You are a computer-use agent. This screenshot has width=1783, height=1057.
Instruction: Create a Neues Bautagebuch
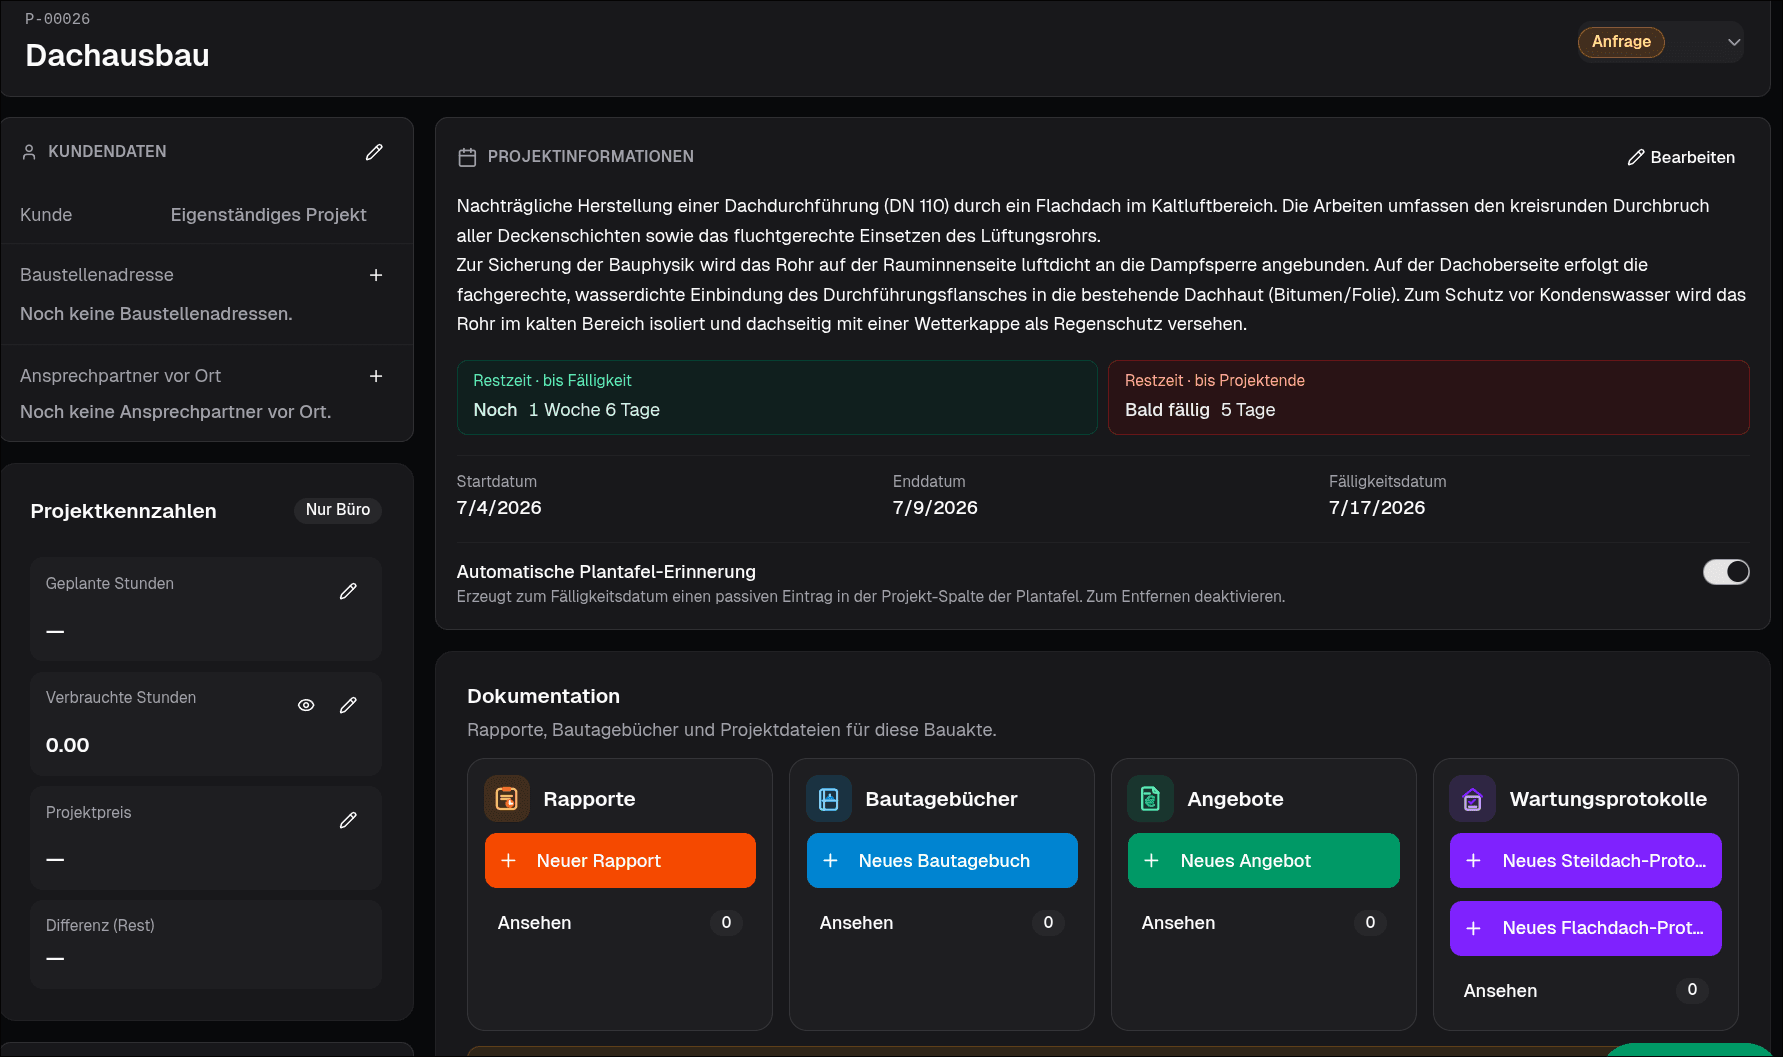[x=942, y=861]
